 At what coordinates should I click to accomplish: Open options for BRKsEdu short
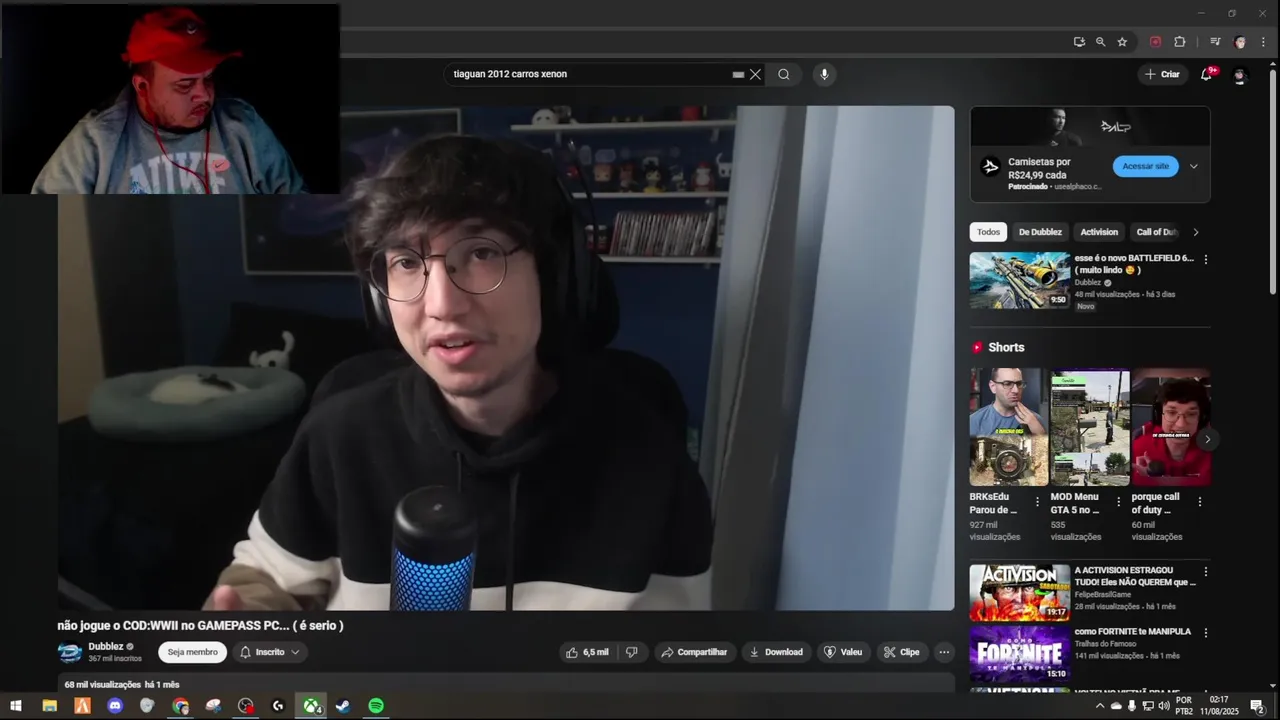pyautogui.click(x=1037, y=502)
